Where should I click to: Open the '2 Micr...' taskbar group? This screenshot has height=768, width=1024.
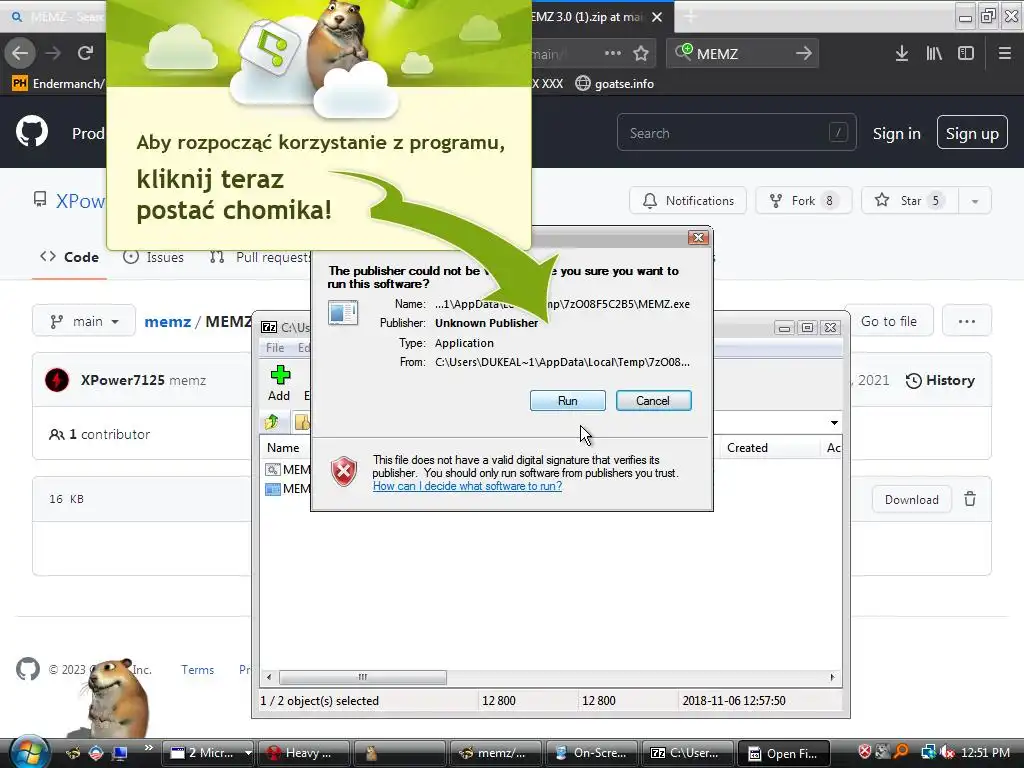tap(210, 753)
